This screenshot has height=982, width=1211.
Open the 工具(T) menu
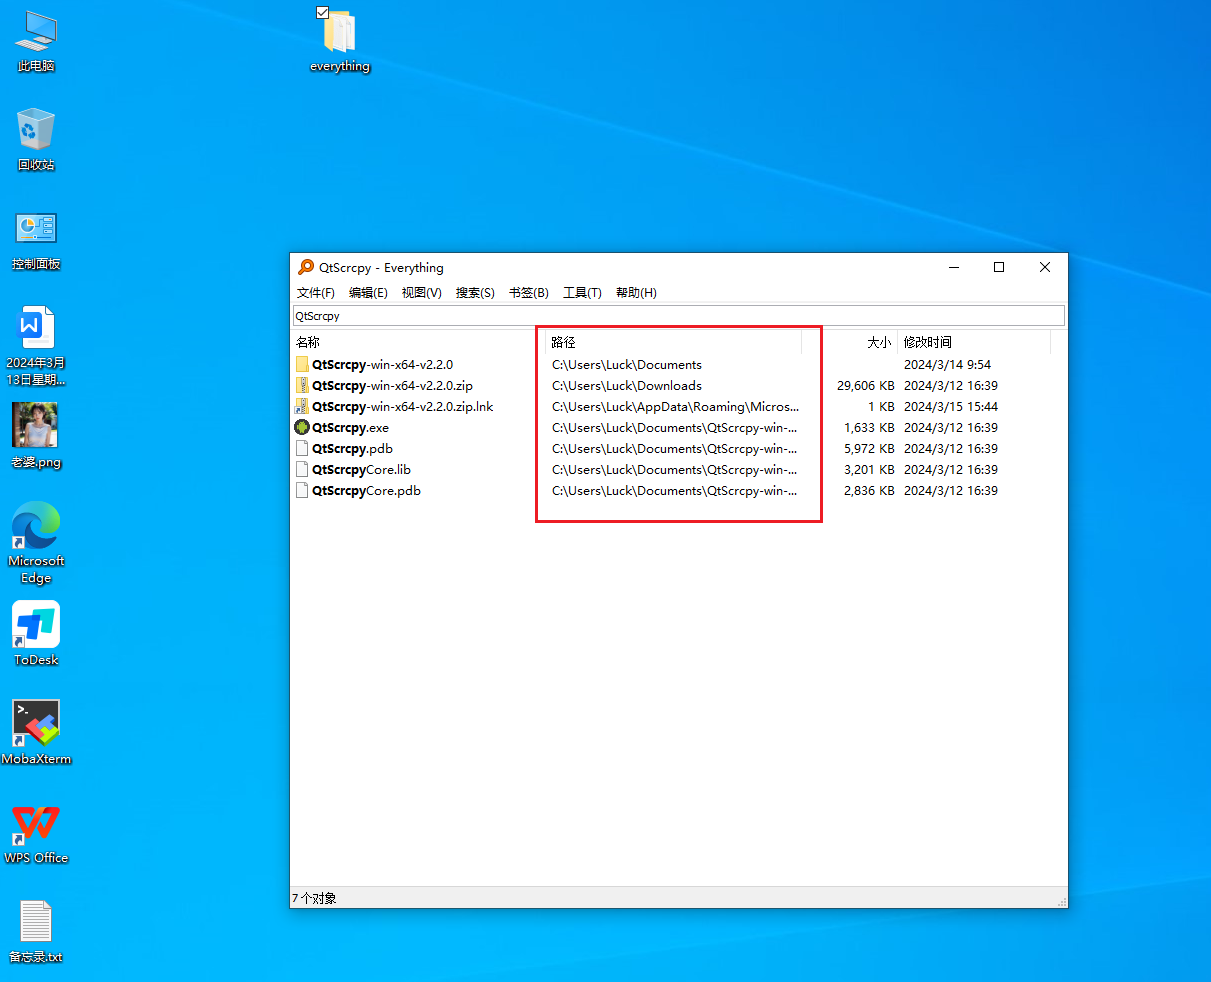point(582,293)
